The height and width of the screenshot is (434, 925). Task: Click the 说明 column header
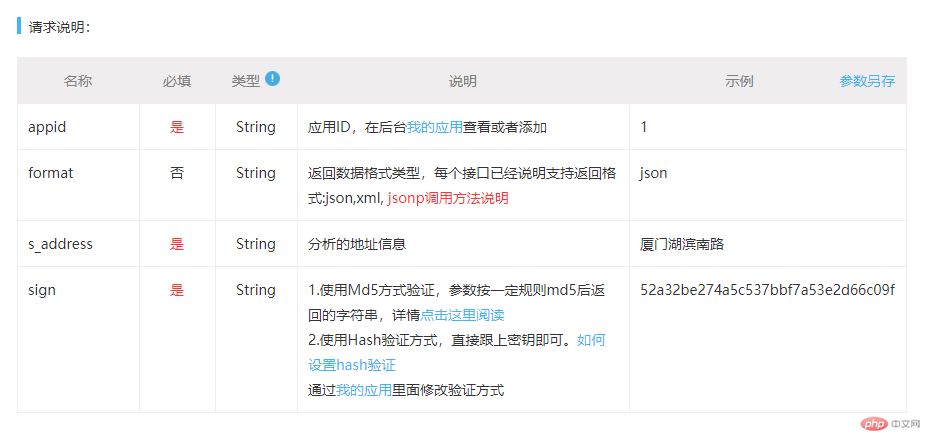pyautogui.click(x=463, y=81)
